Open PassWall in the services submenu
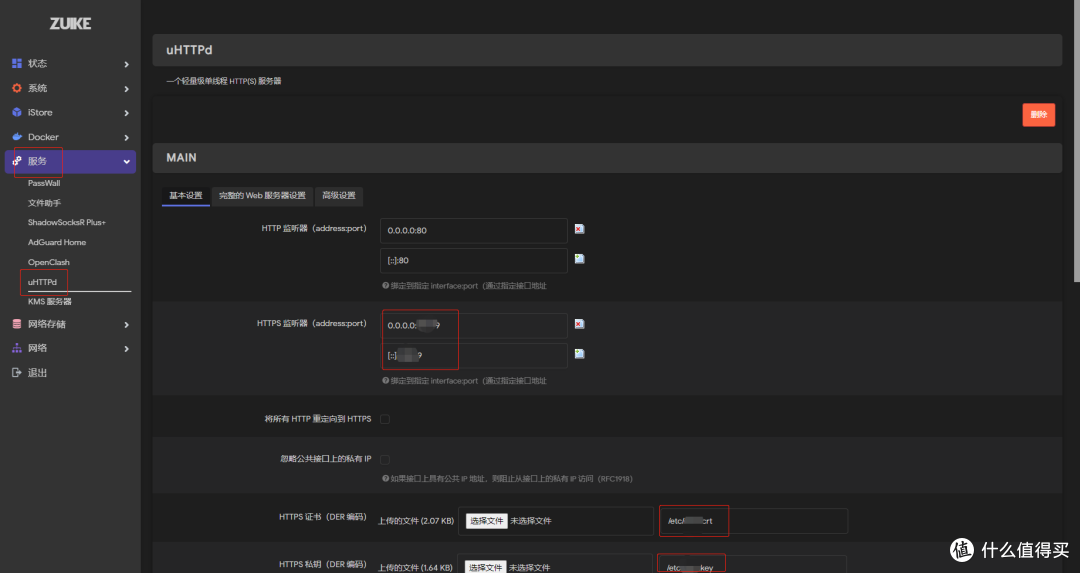The image size is (1080, 573). 44,183
